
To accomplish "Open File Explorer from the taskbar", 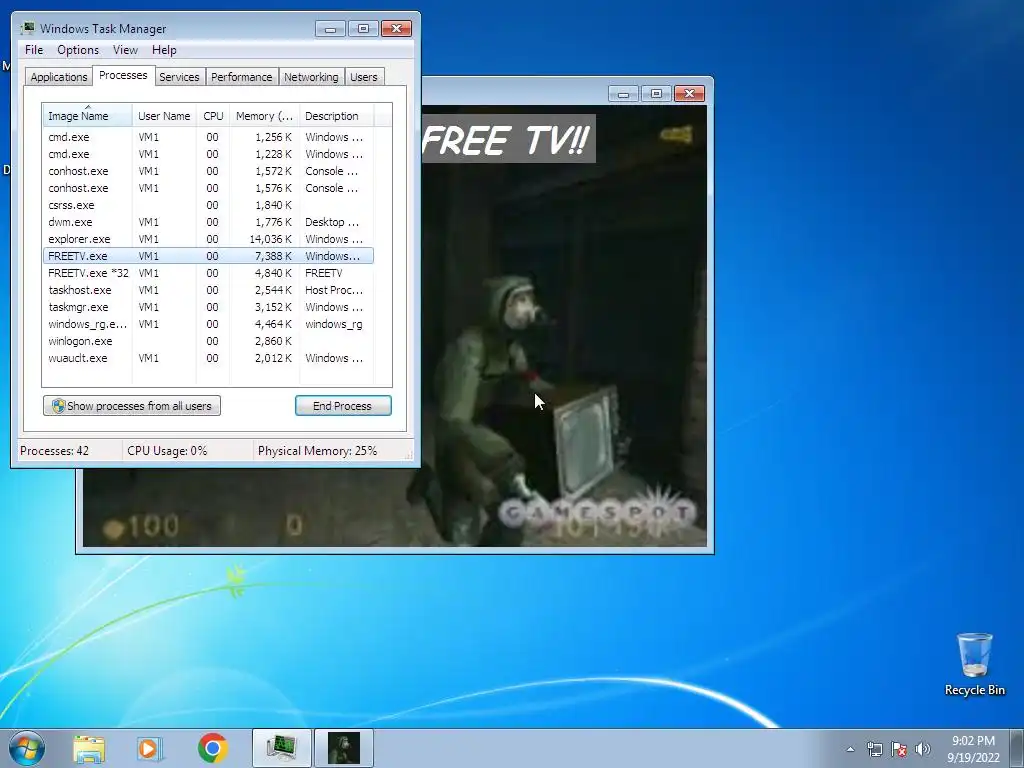I will [89, 748].
